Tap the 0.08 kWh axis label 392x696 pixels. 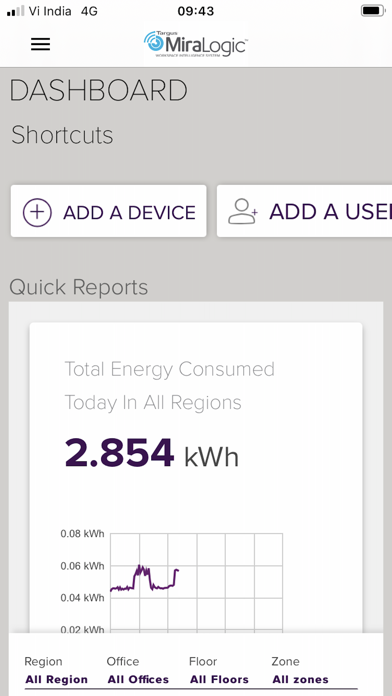point(83,534)
